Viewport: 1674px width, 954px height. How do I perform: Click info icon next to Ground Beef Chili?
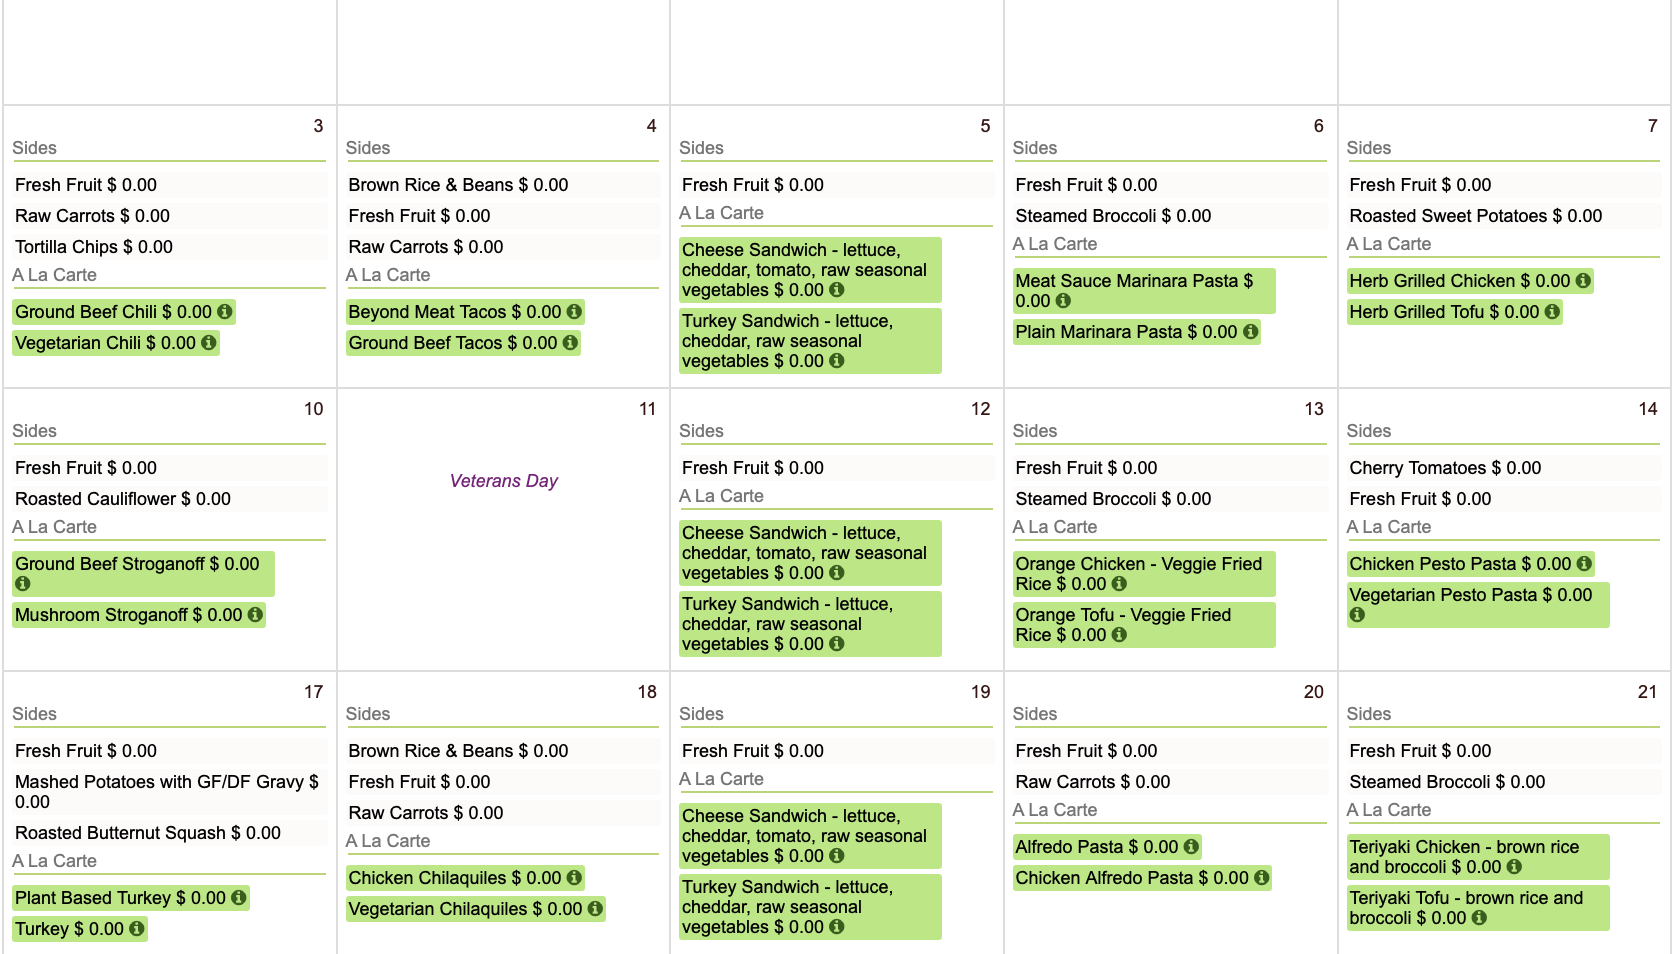(x=225, y=312)
